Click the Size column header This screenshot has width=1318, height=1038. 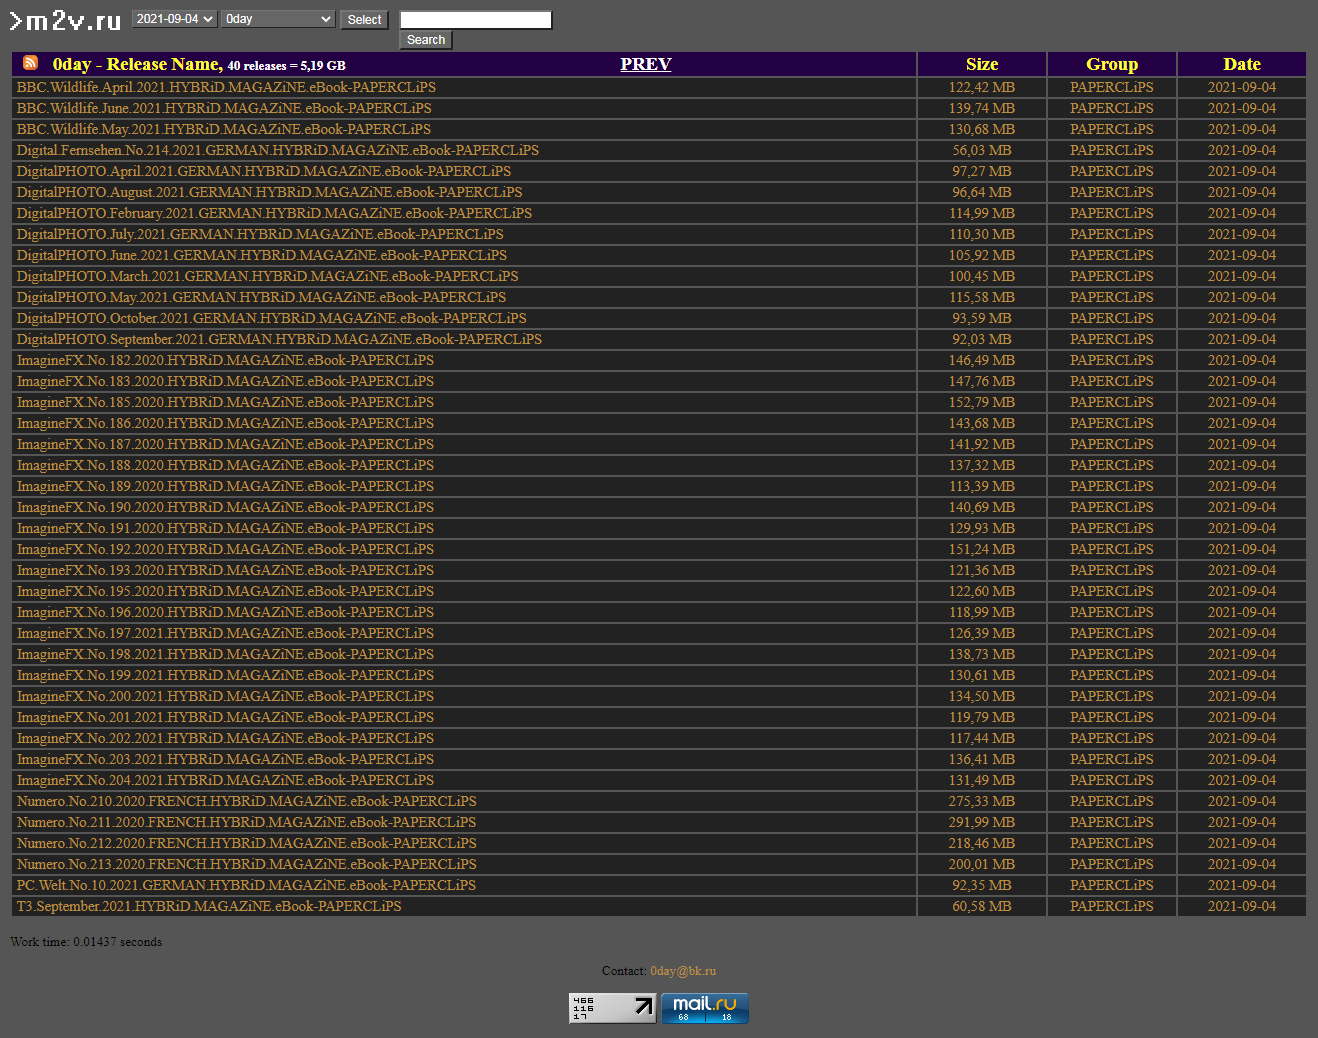tap(982, 64)
